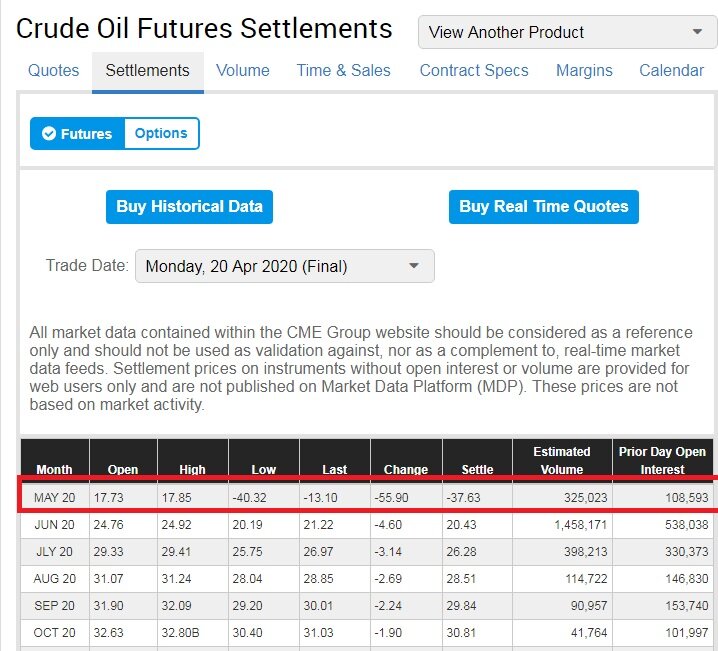Click the OCT 20 month cell
The image size is (718, 651).
point(54,636)
